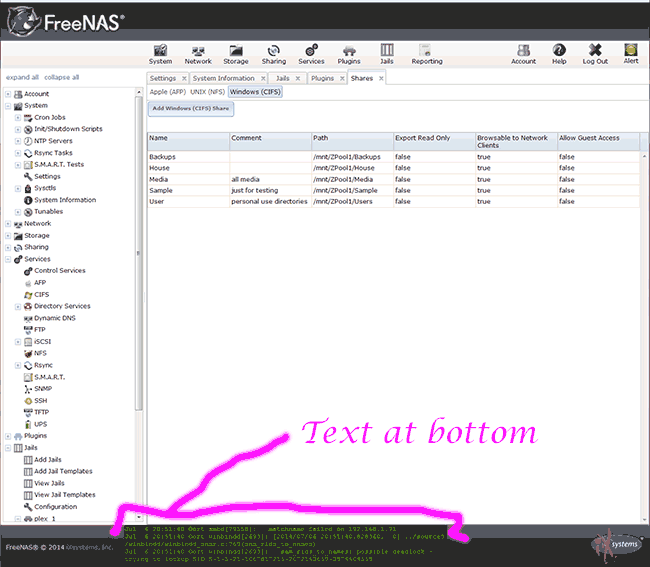Open Add Jails in the tree
Viewport: 650px width, 567px height.
coord(47,460)
